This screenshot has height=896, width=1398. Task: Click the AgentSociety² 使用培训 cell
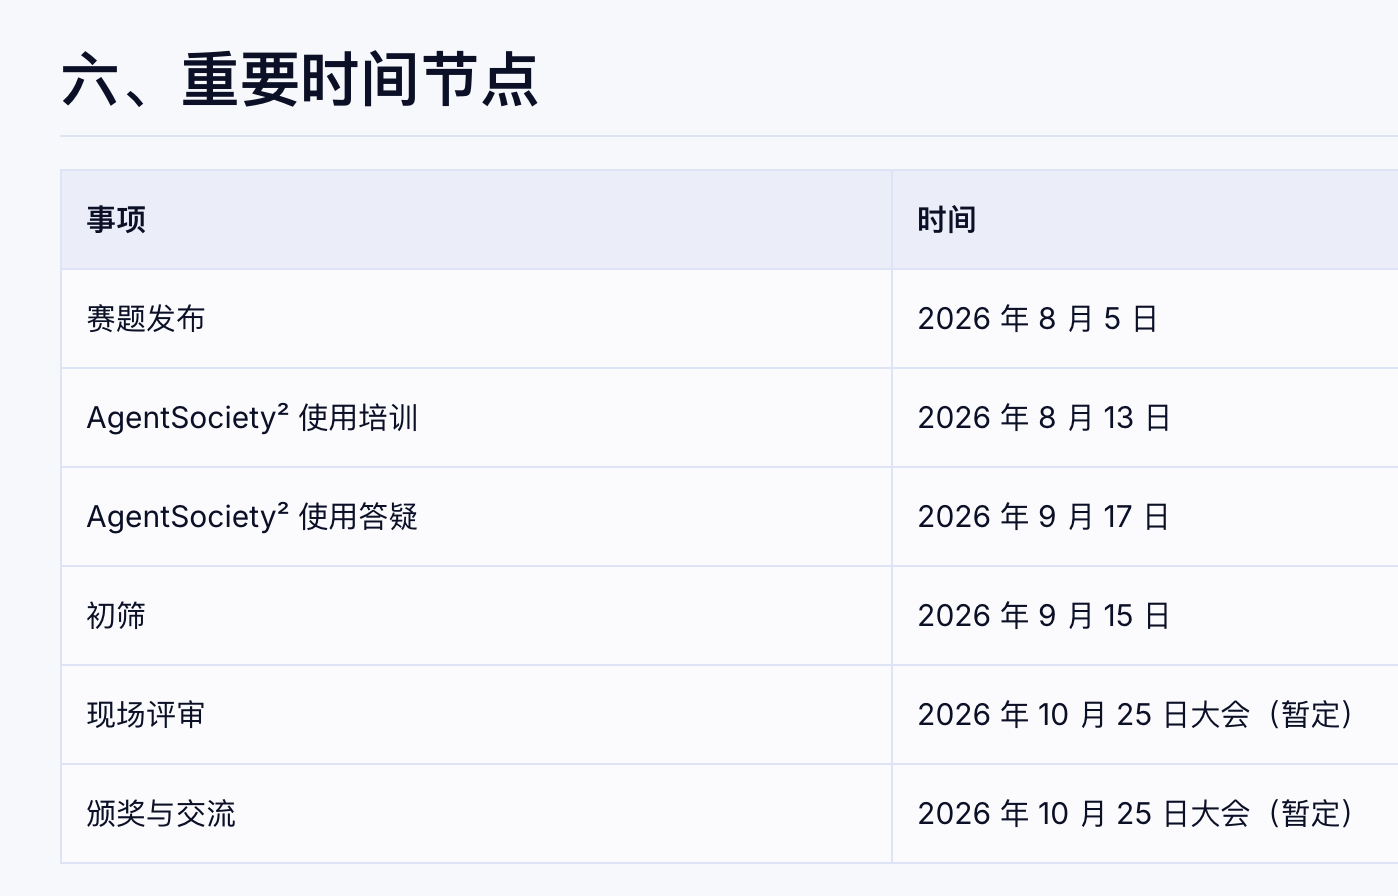(x=476, y=418)
